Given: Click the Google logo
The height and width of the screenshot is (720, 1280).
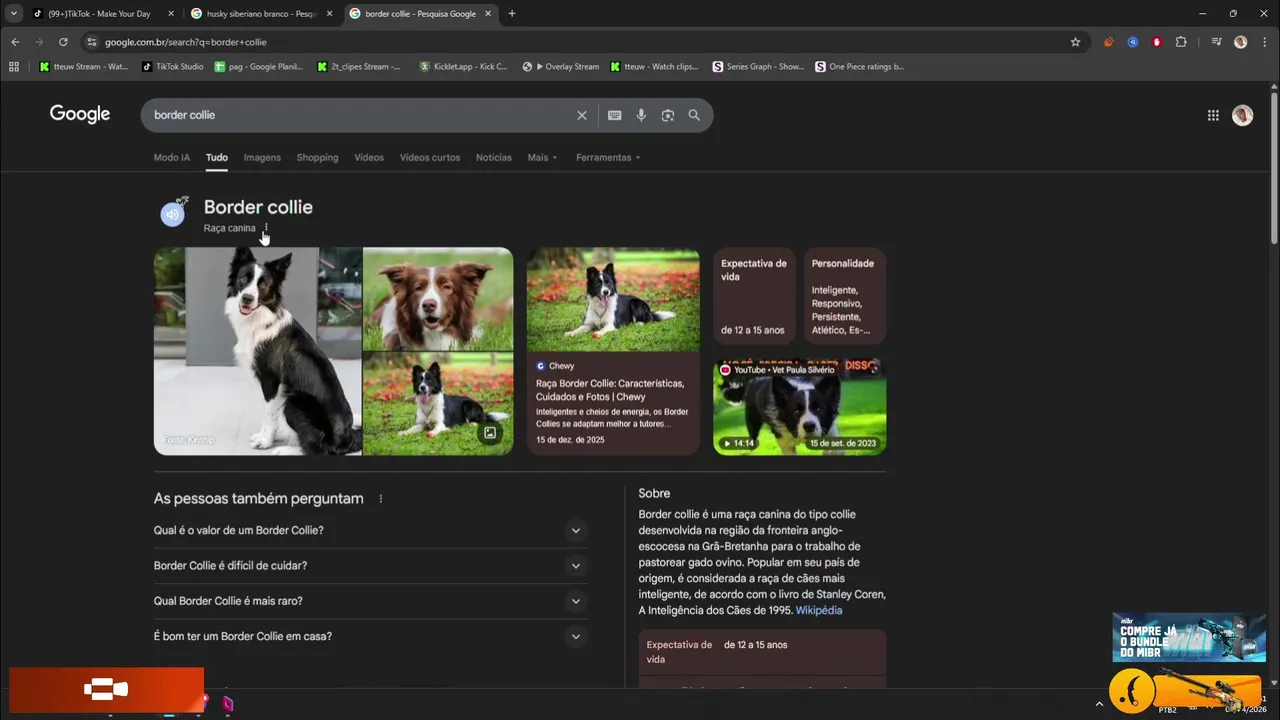Looking at the screenshot, I should coord(80,114).
